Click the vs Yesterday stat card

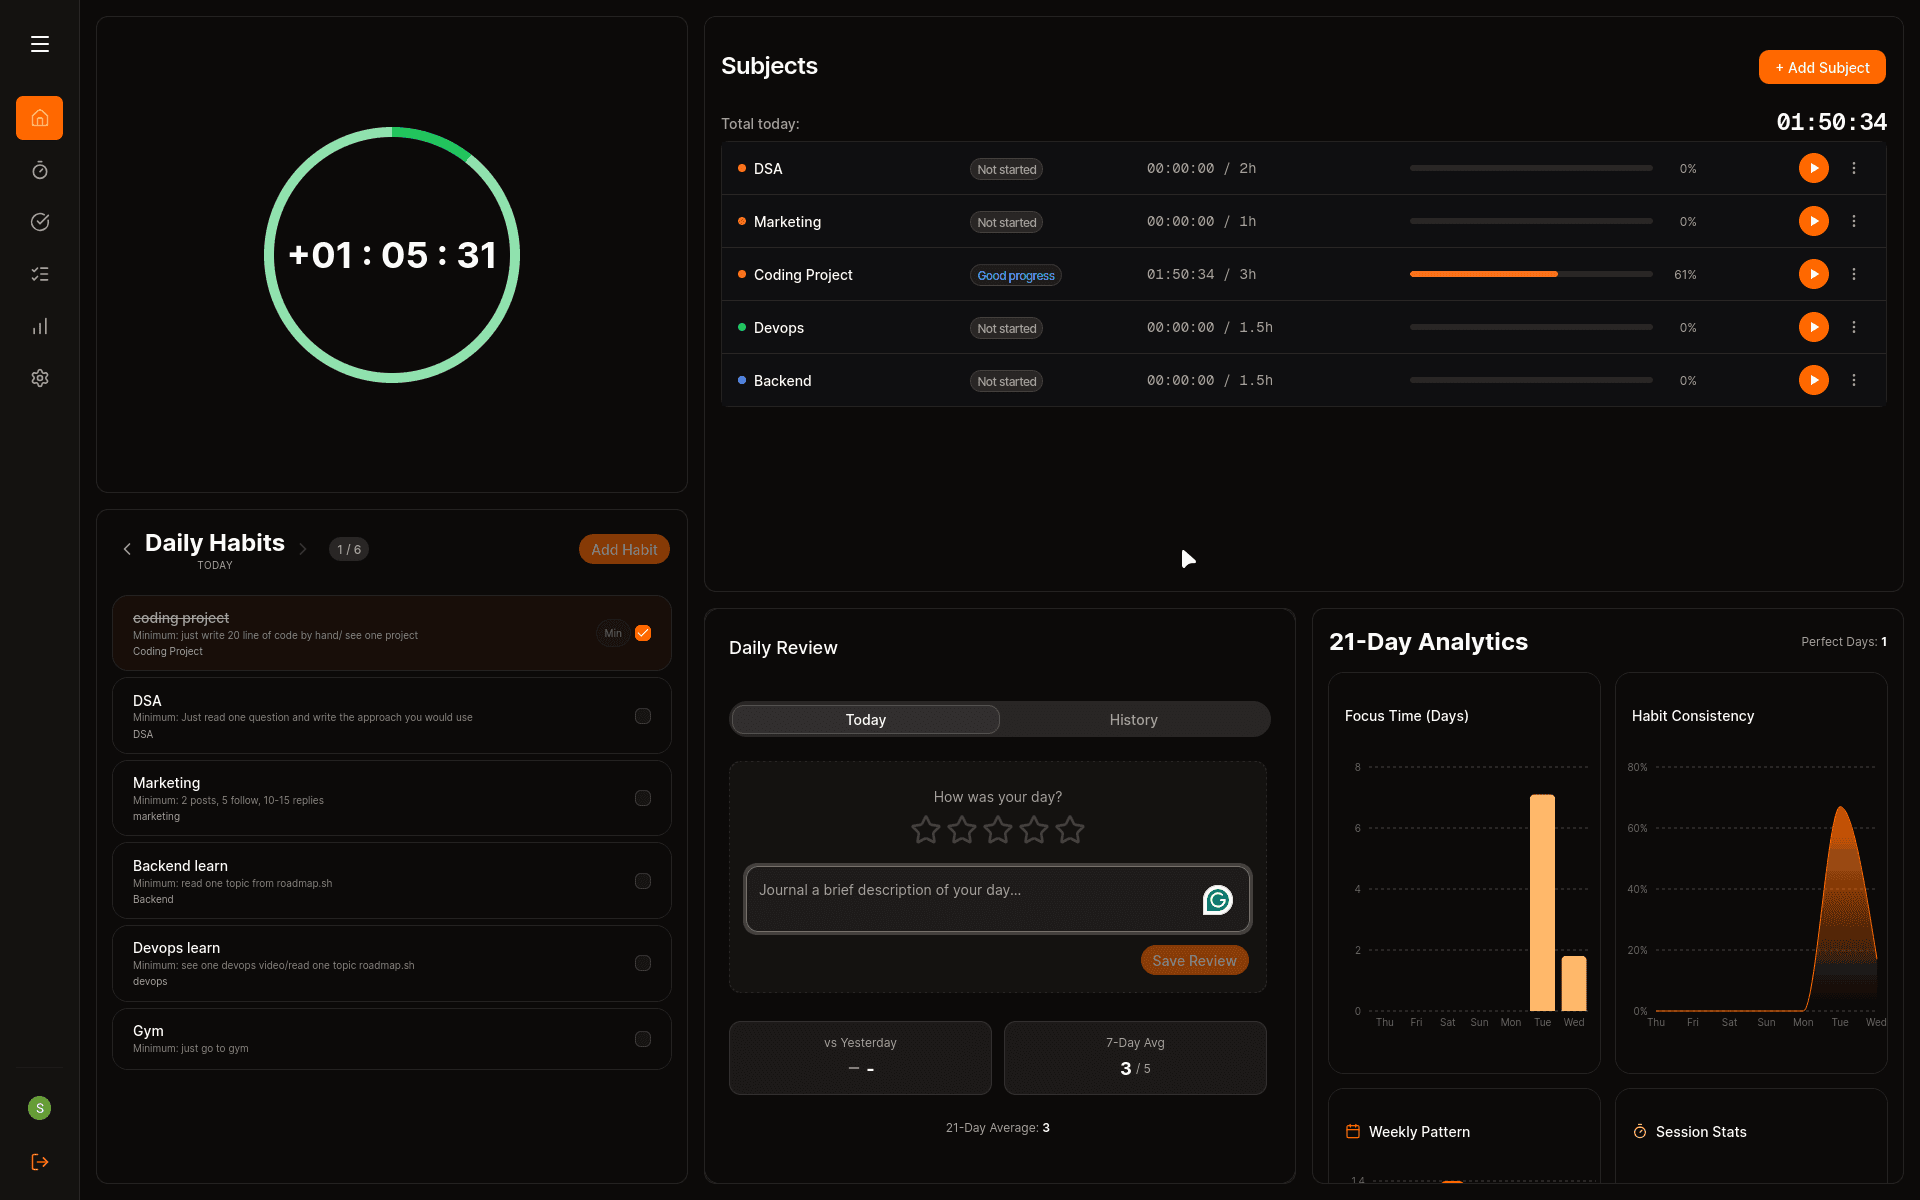(860, 1057)
